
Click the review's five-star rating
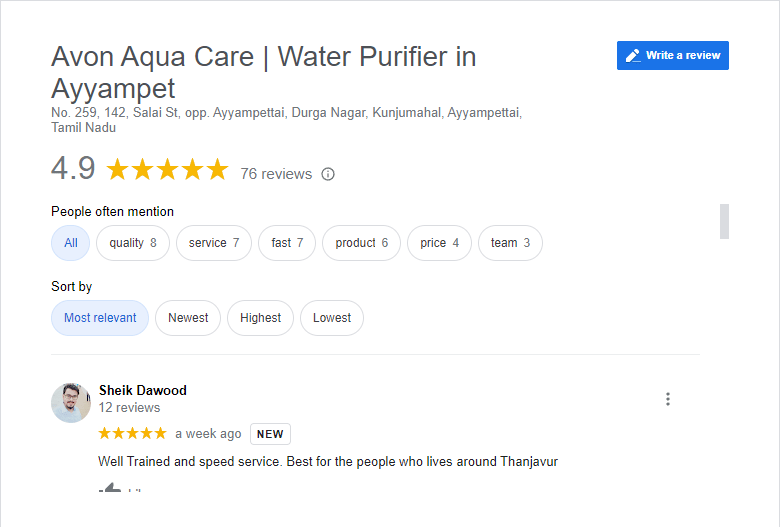pos(132,434)
